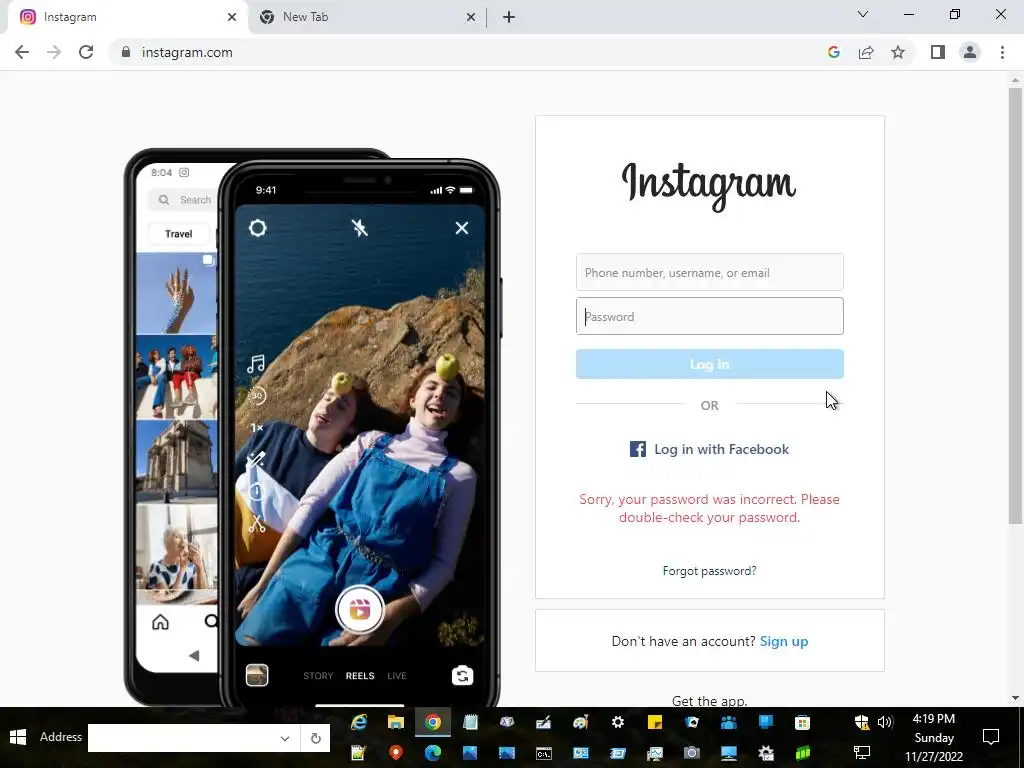Click the taskbar Address refresh button

[x=315, y=738]
